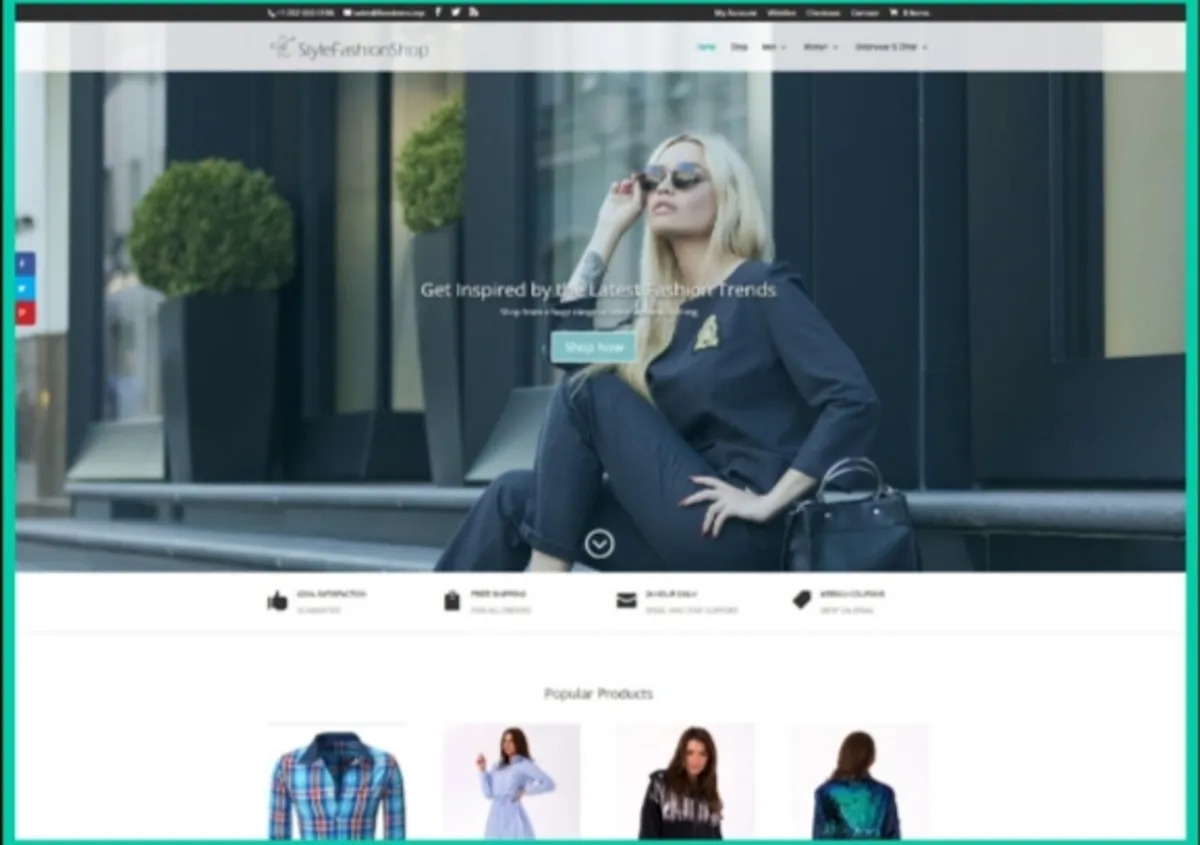
Task: Open the Home navigation tab
Action: [707, 46]
